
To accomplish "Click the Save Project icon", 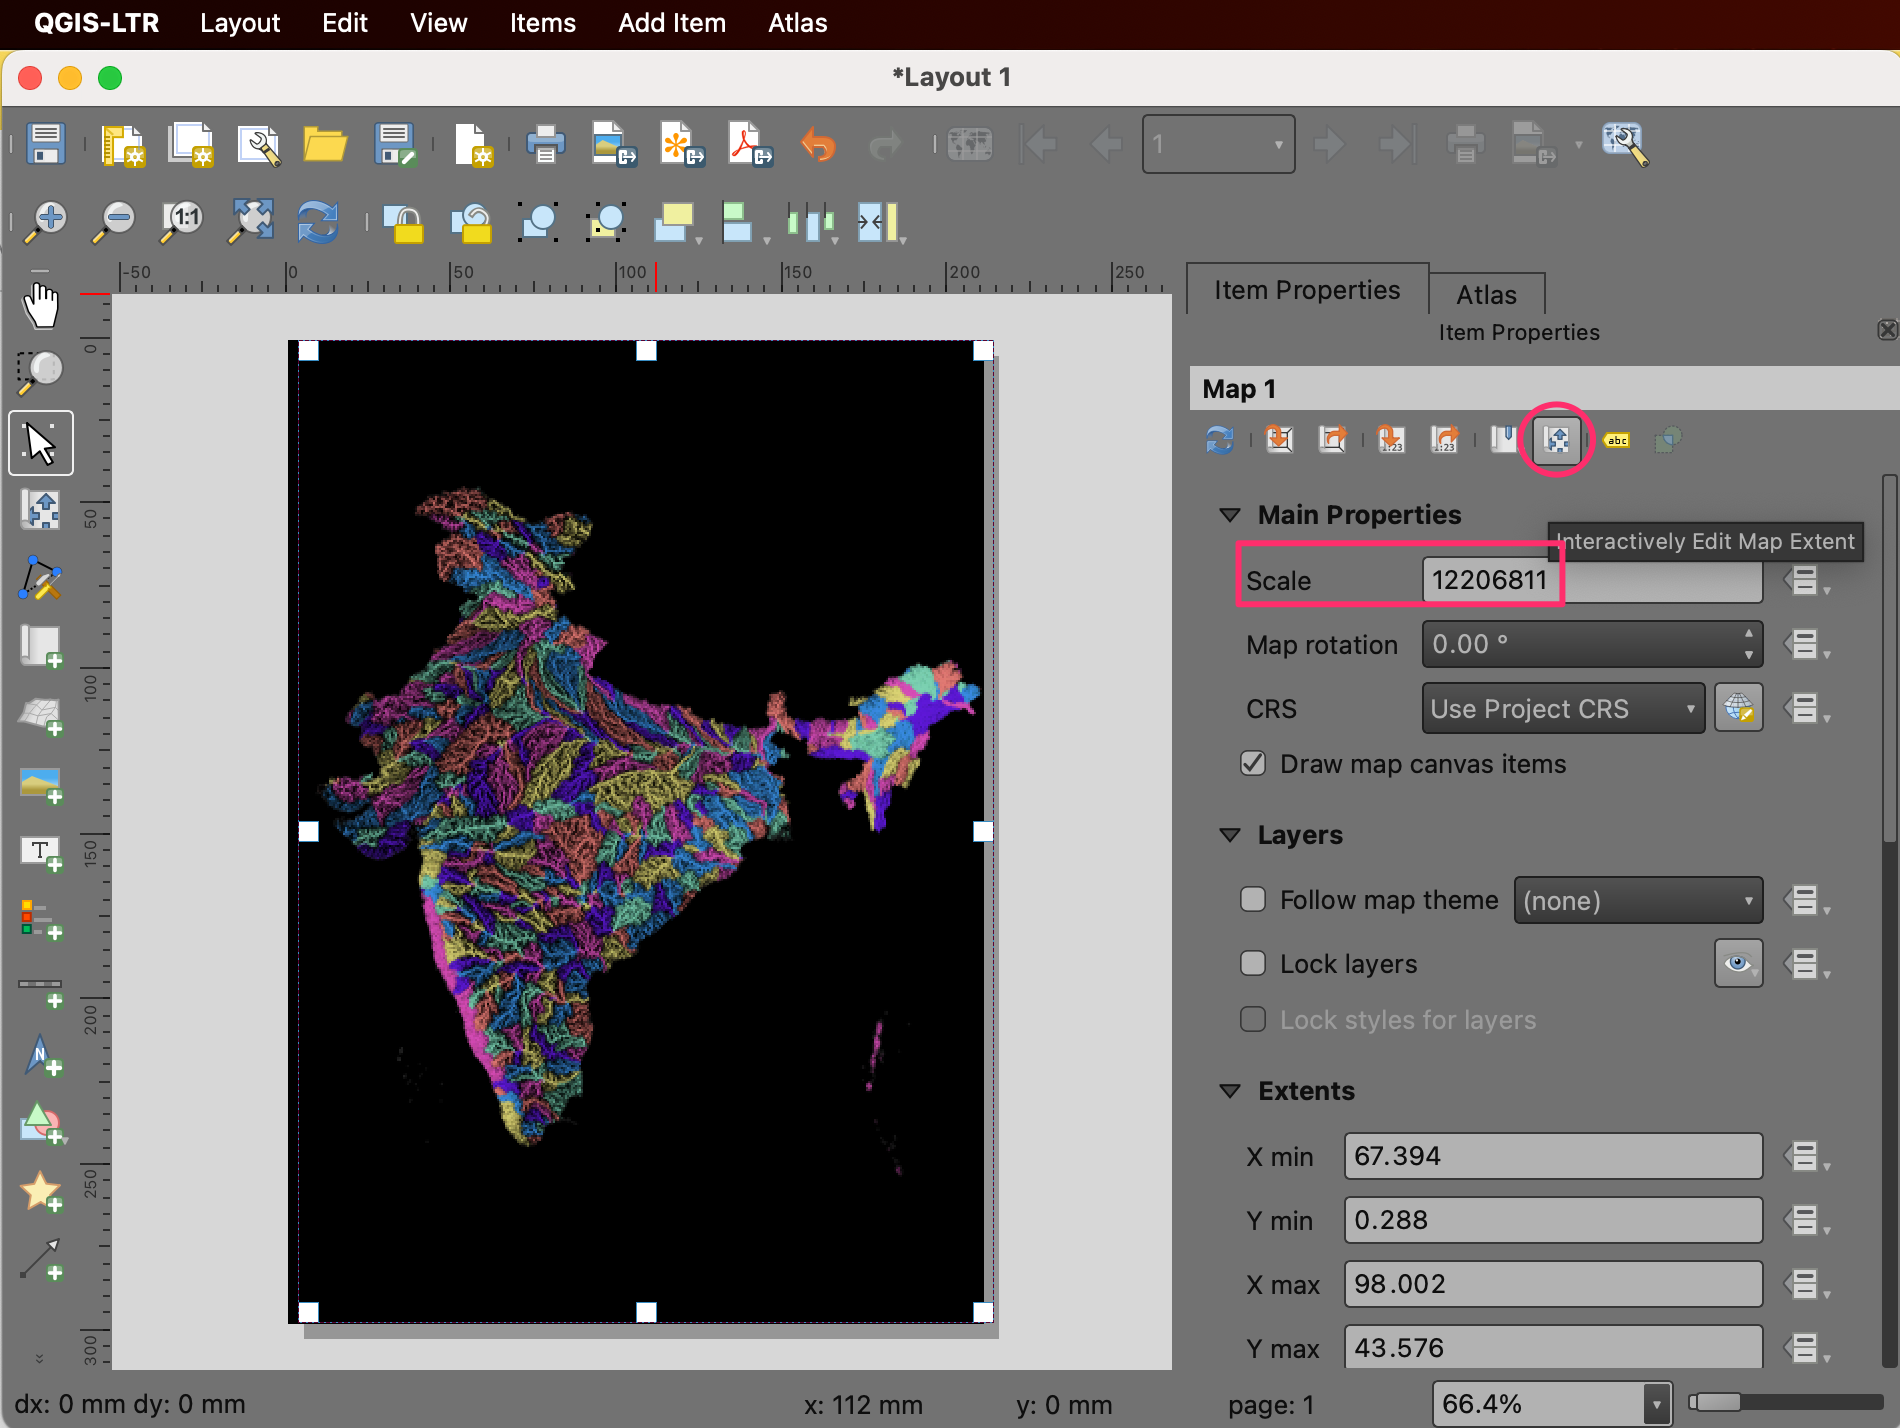I will 46,144.
